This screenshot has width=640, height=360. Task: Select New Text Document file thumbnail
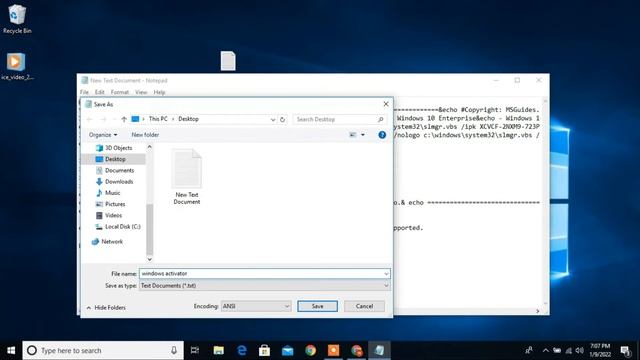(x=187, y=177)
